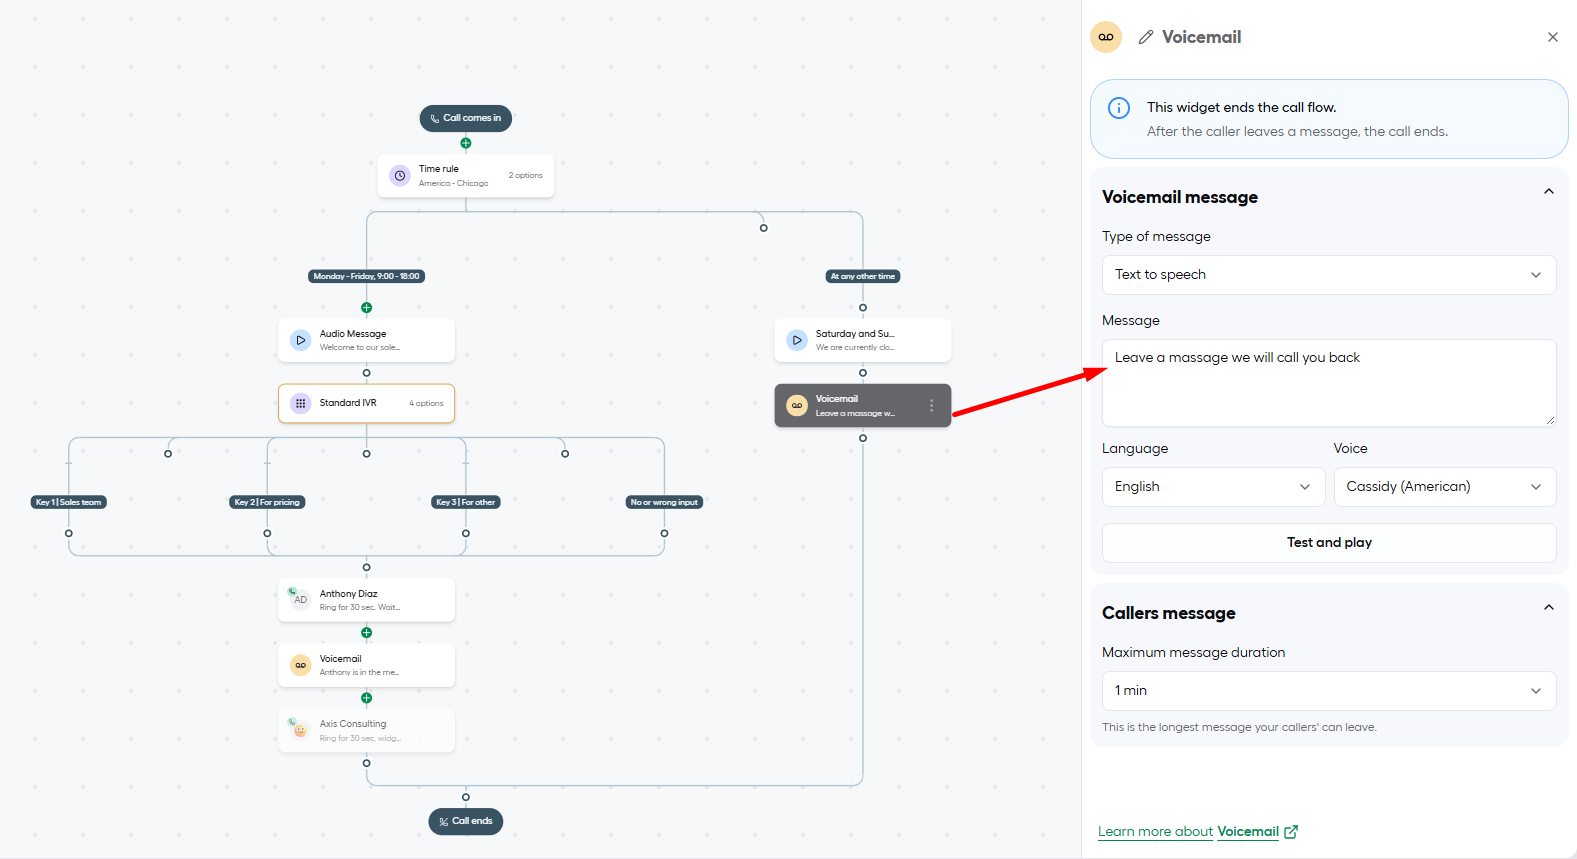The height and width of the screenshot is (859, 1577).
Task: Open the Language dropdown showing English
Action: coord(1213,487)
